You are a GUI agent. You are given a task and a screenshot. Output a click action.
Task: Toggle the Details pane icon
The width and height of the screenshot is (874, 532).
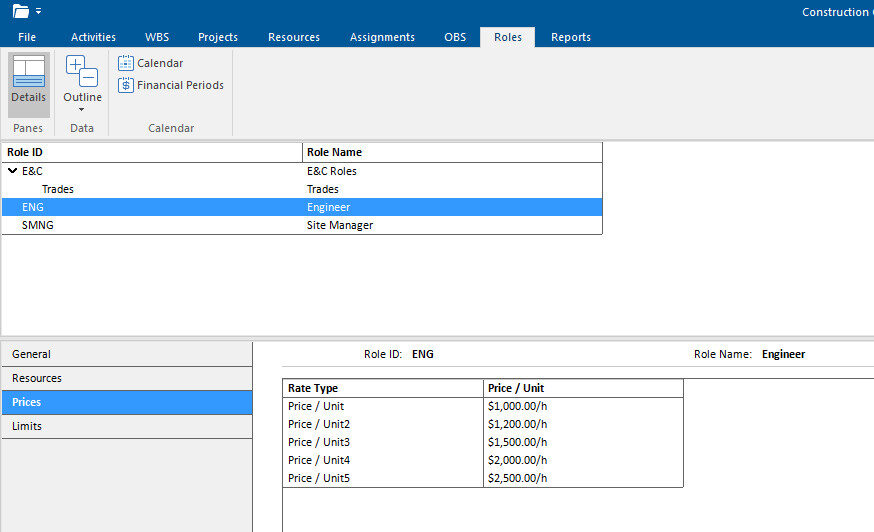(28, 71)
